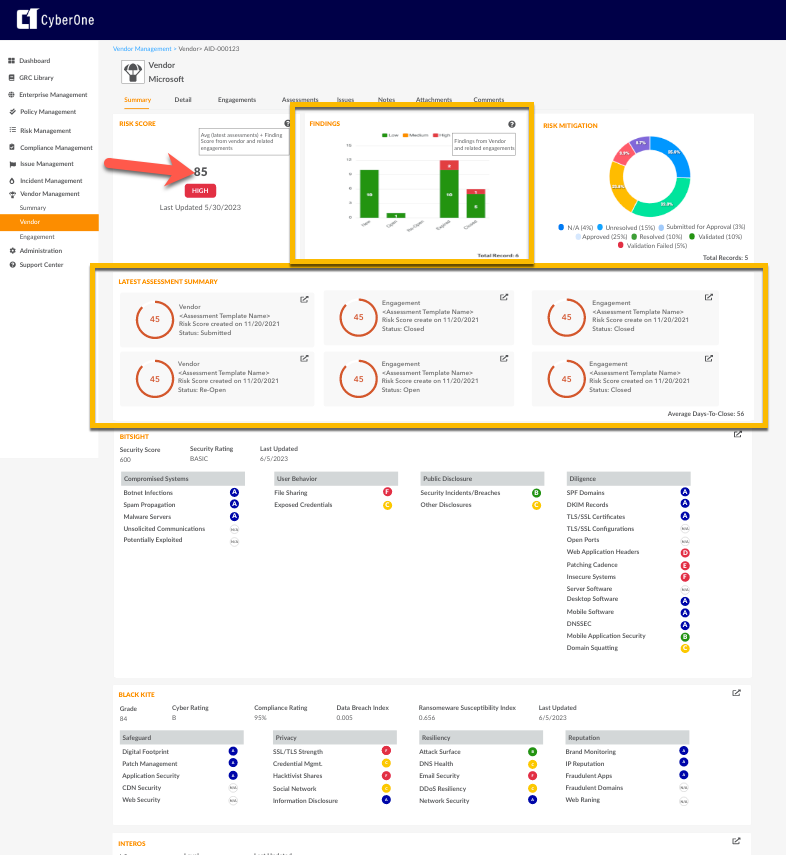Select highlighted Vendor sidebar sub-item
Image resolution: width=786 pixels, height=855 pixels.
click(x=49, y=222)
